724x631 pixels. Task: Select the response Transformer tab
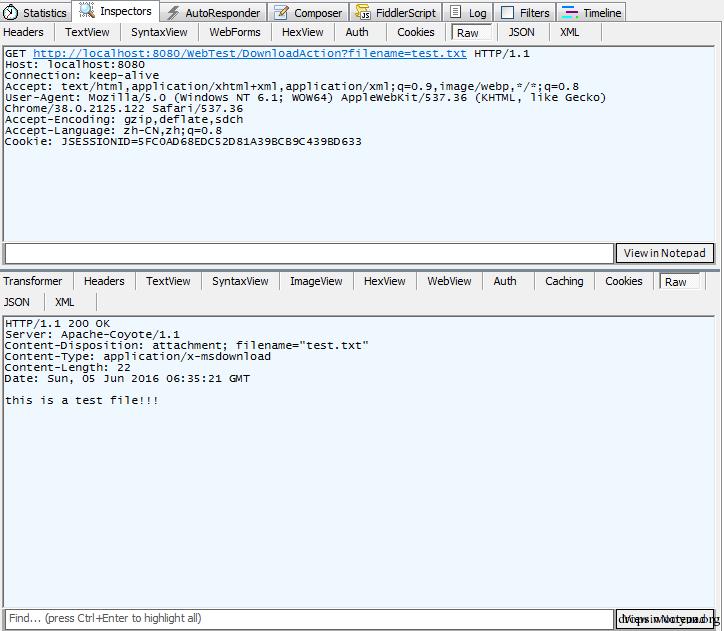(x=33, y=281)
